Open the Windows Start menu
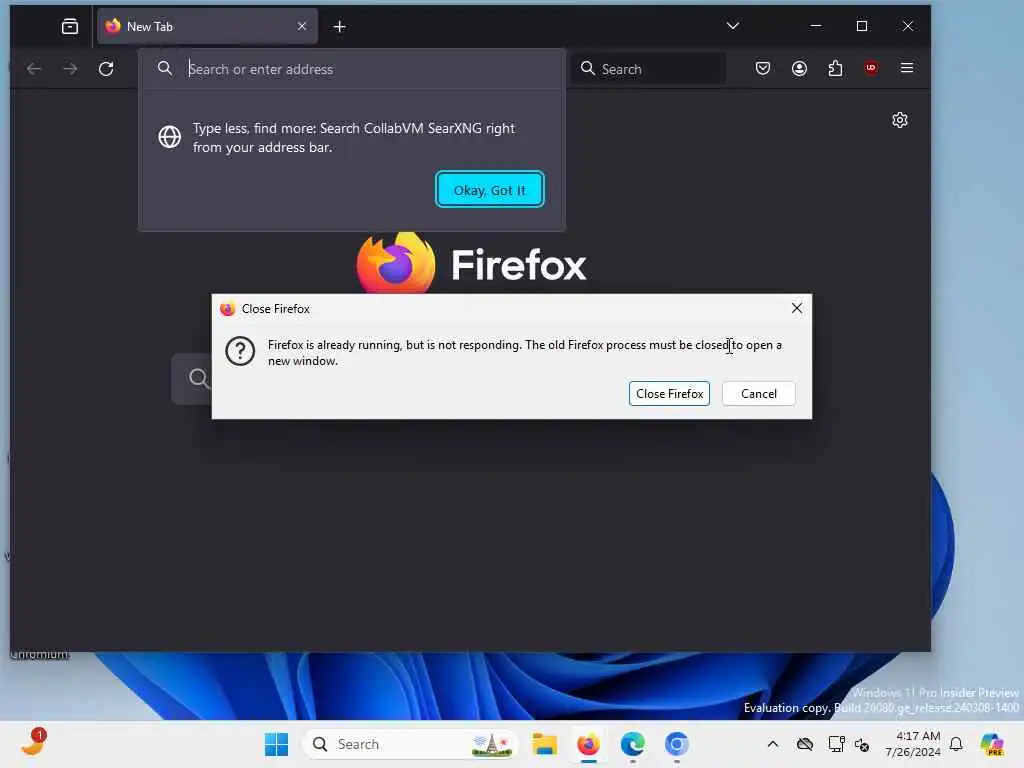The height and width of the screenshot is (768, 1024). [x=276, y=744]
